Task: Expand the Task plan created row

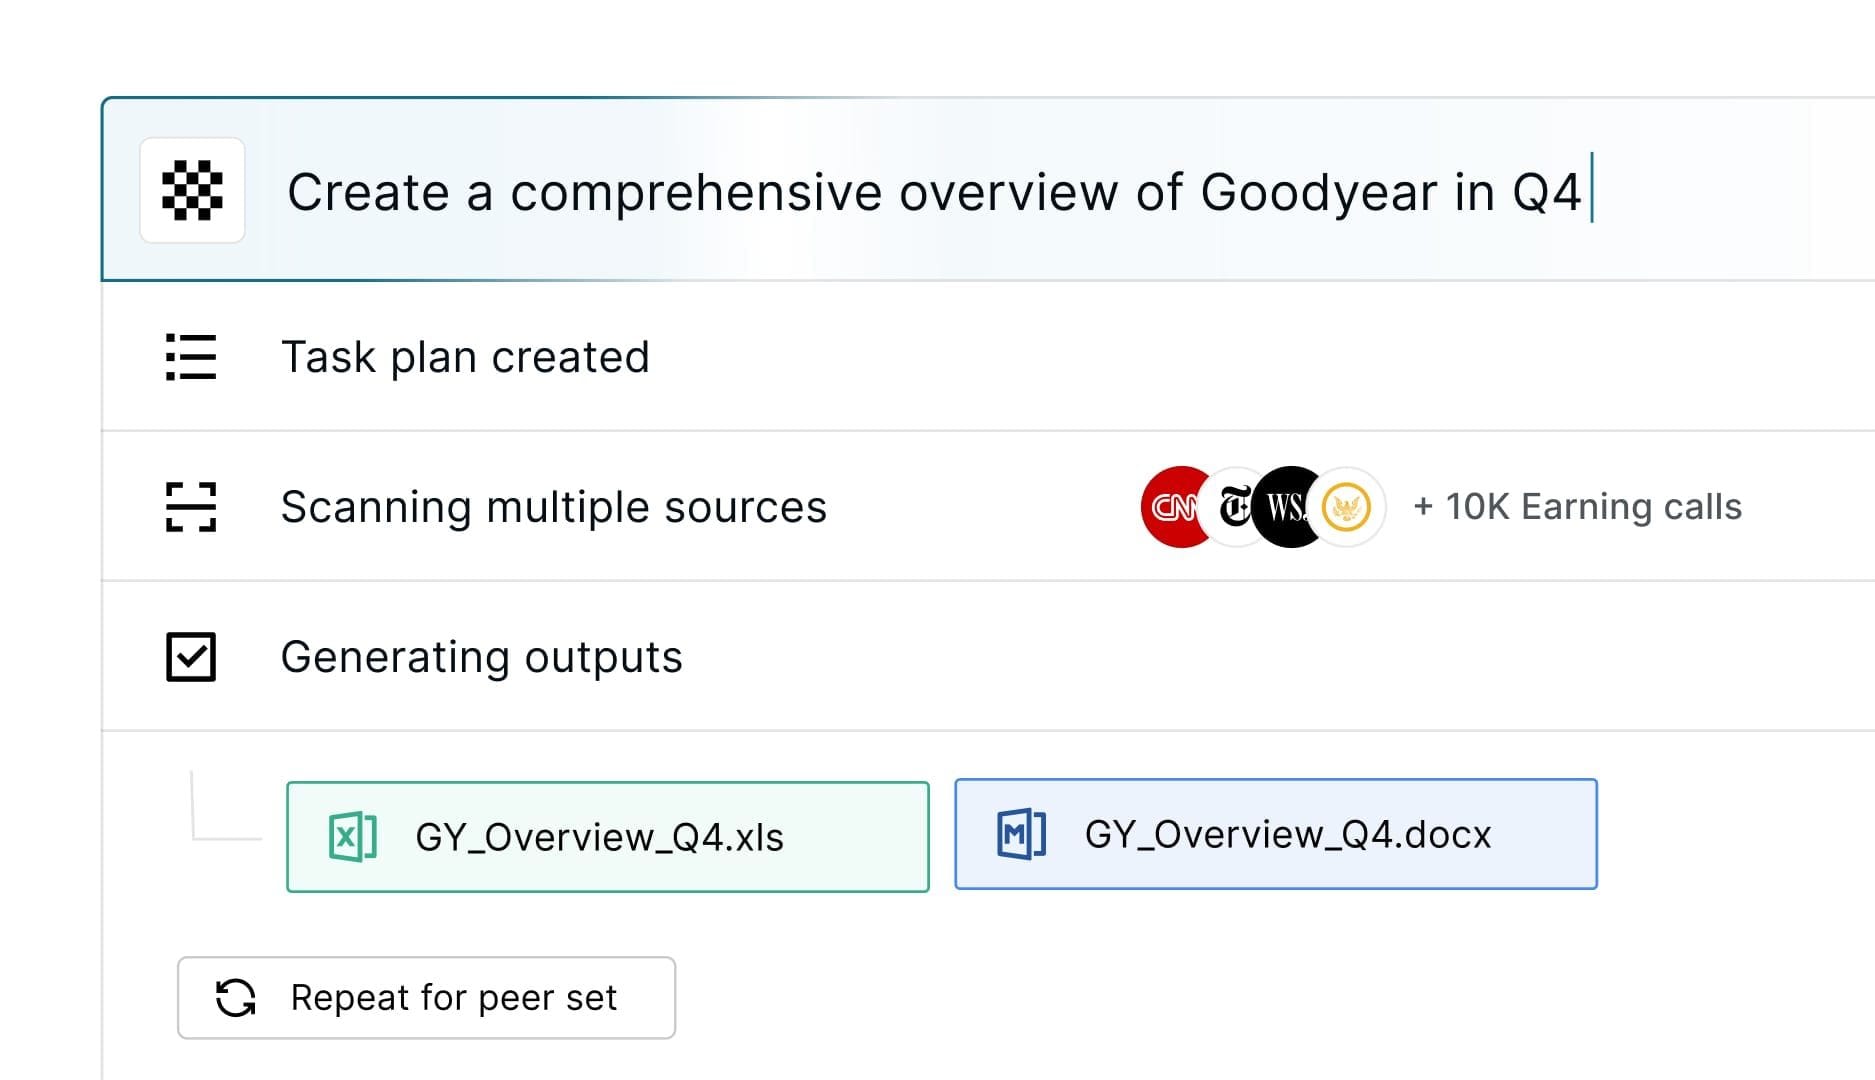Action: (x=465, y=357)
